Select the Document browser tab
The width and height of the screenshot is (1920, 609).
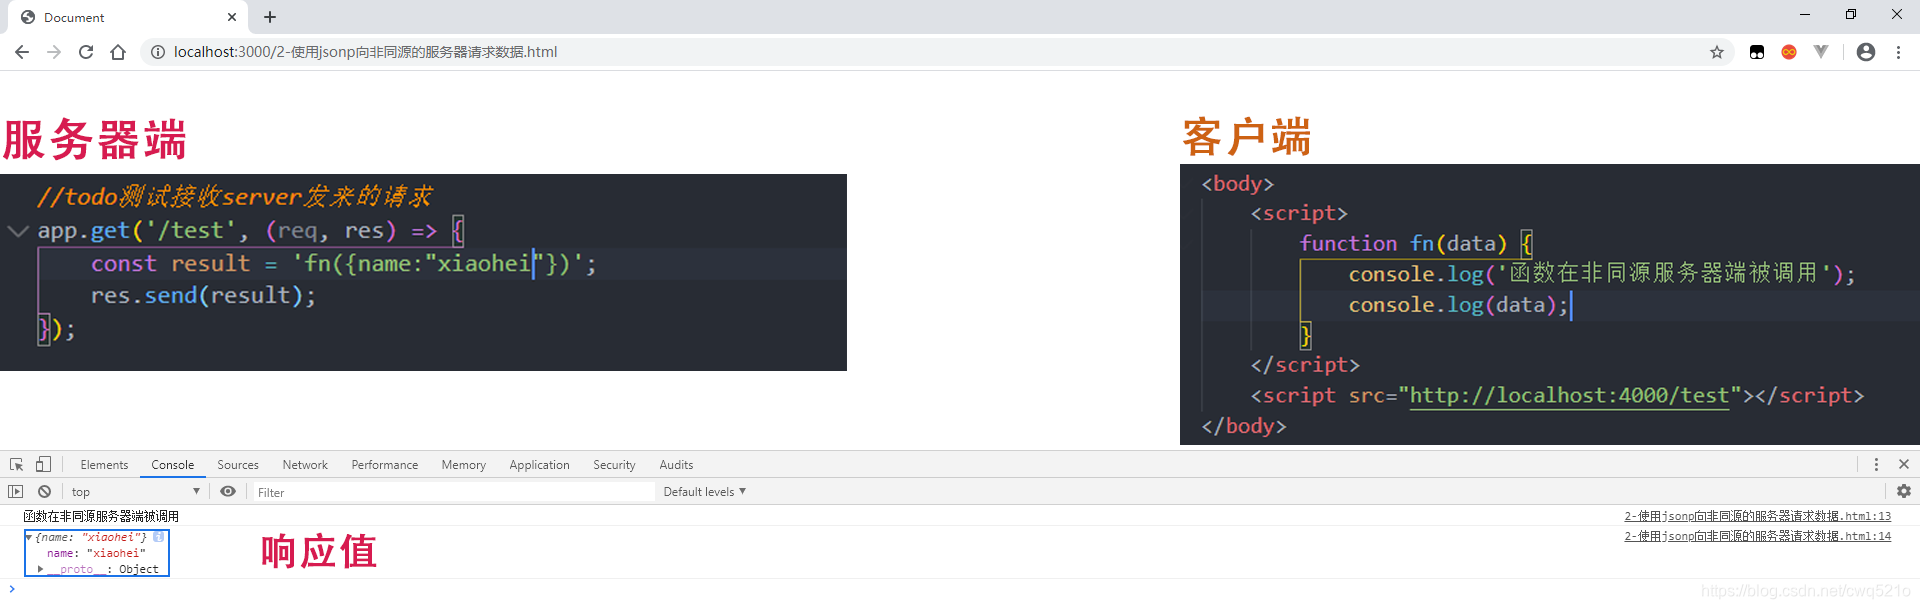(x=126, y=18)
